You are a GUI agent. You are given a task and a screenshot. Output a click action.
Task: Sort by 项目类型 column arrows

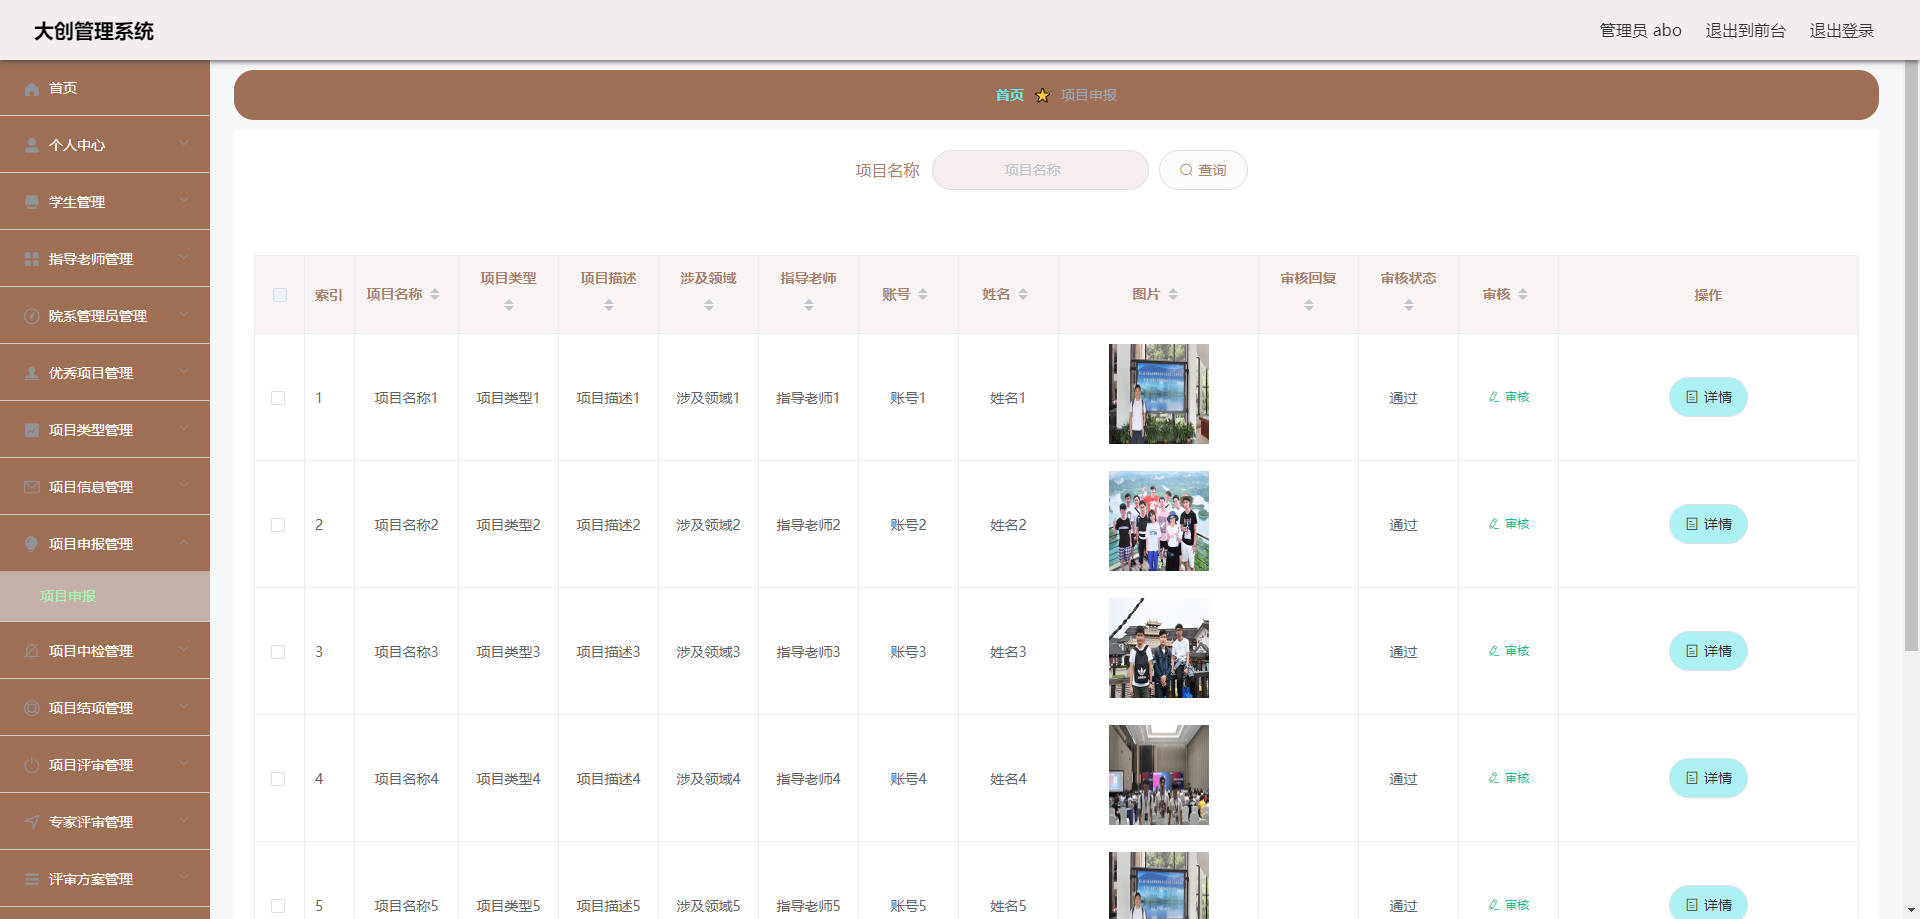(509, 306)
